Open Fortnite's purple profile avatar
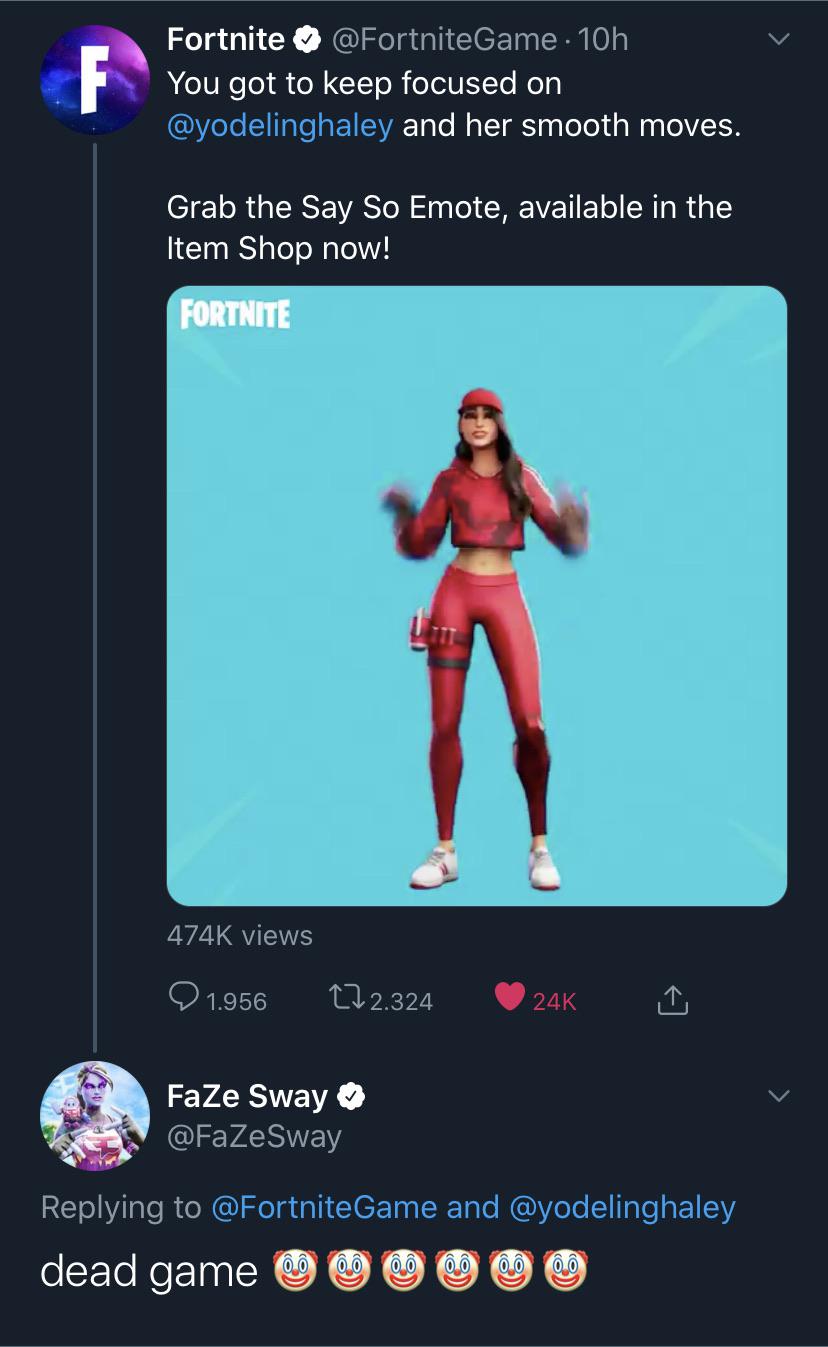The height and width of the screenshot is (1347, 828). click(x=95, y=80)
